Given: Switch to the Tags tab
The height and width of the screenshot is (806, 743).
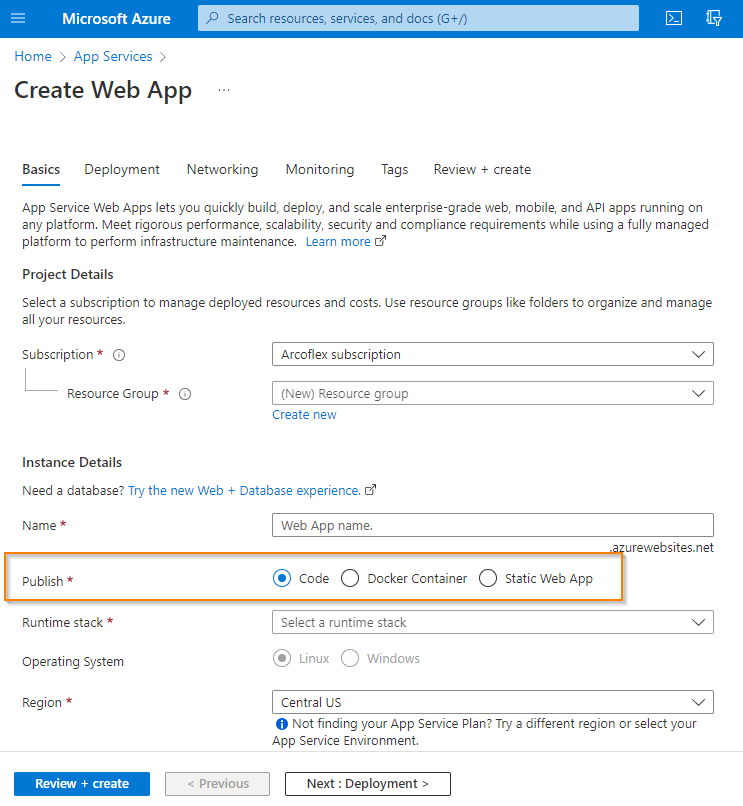Looking at the screenshot, I should (394, 170).
